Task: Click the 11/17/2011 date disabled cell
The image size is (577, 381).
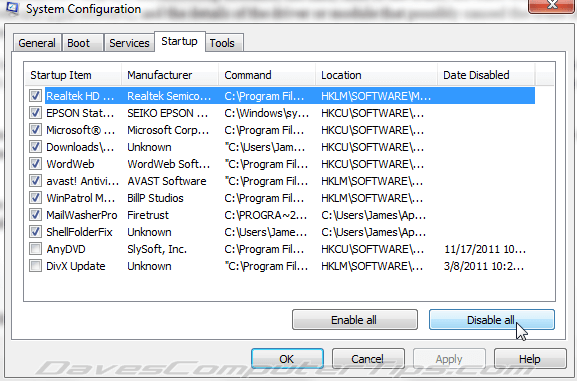Action: coord(485,249)
